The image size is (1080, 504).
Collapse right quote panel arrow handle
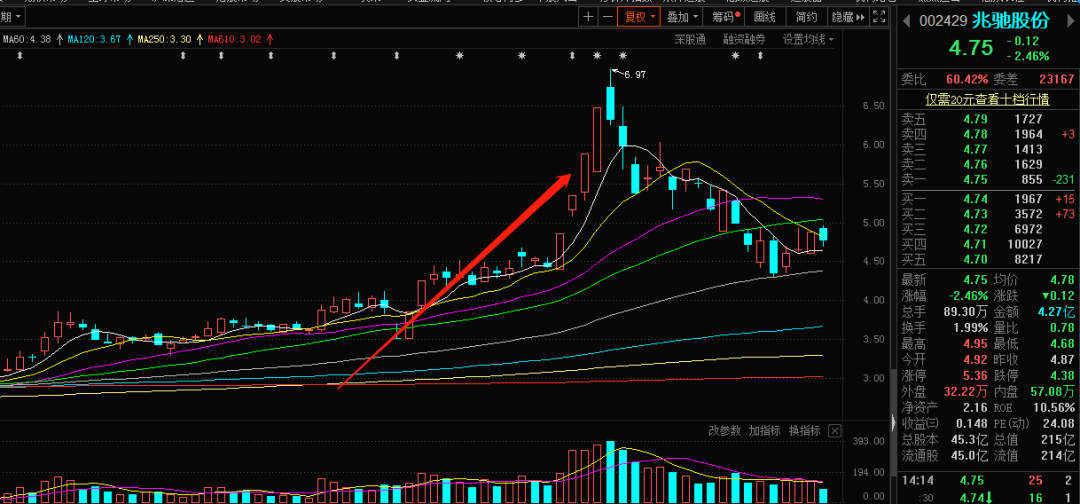tap(894, 422)
